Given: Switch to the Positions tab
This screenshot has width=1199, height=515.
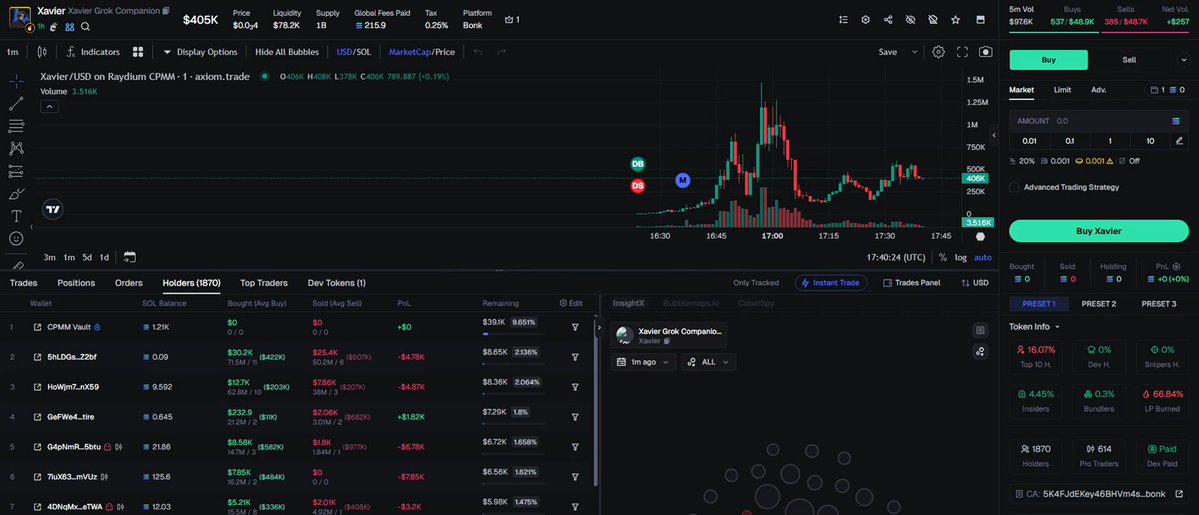Looking at the screenshot, I should (76, 282).
